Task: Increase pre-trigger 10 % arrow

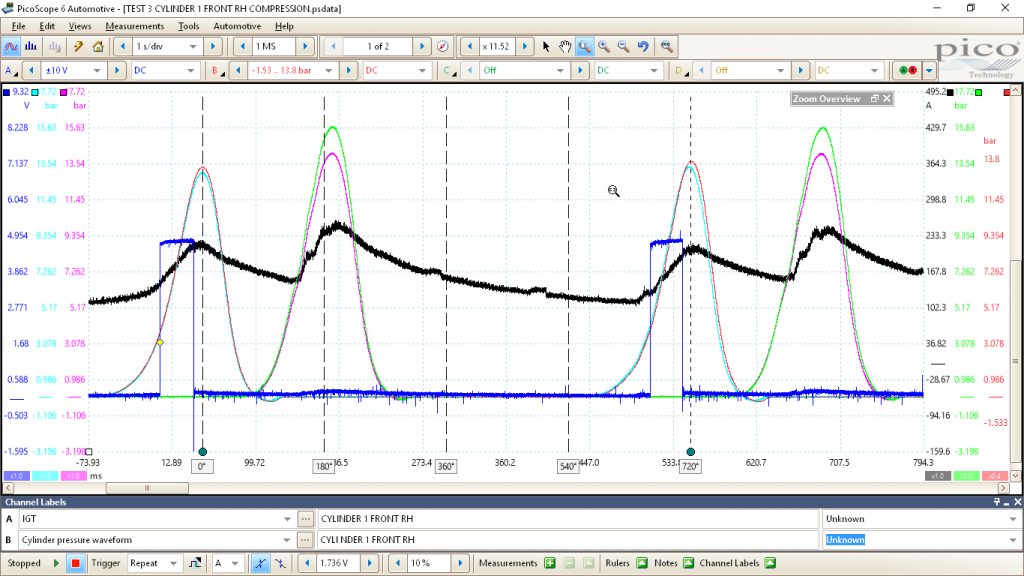Action: coord(460,563)
